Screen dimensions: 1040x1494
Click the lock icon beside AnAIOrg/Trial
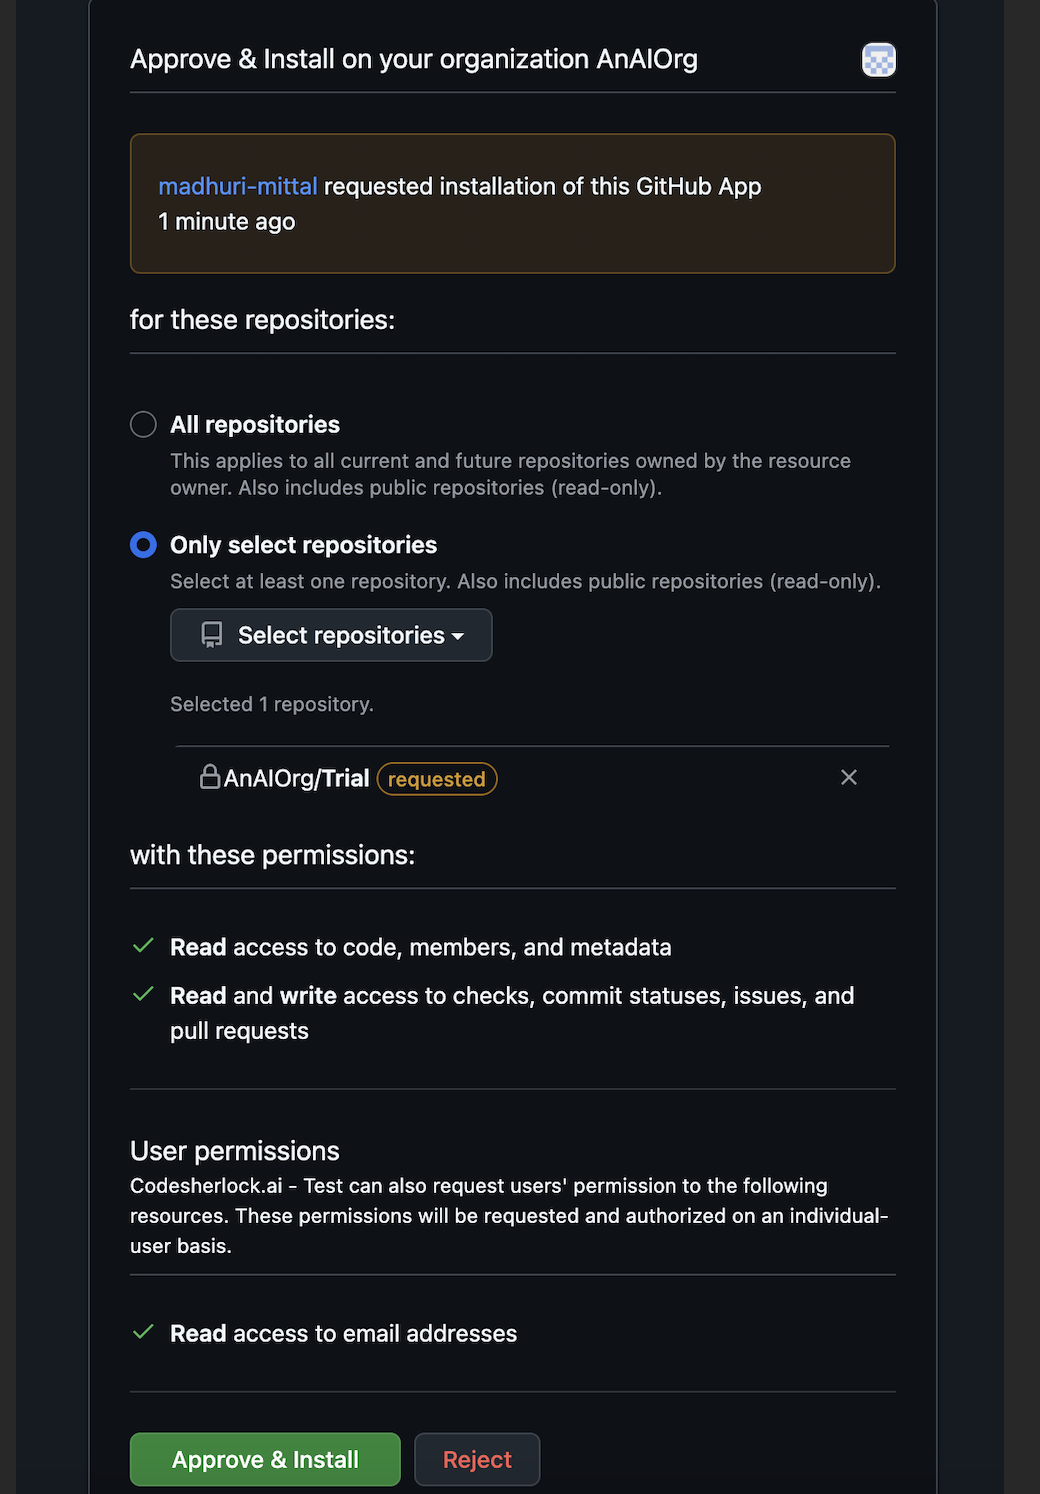click(x=210, y=777)
